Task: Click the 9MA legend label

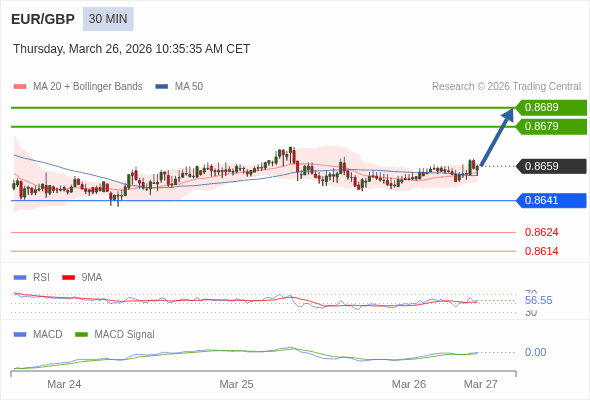Action: point(92,278)
